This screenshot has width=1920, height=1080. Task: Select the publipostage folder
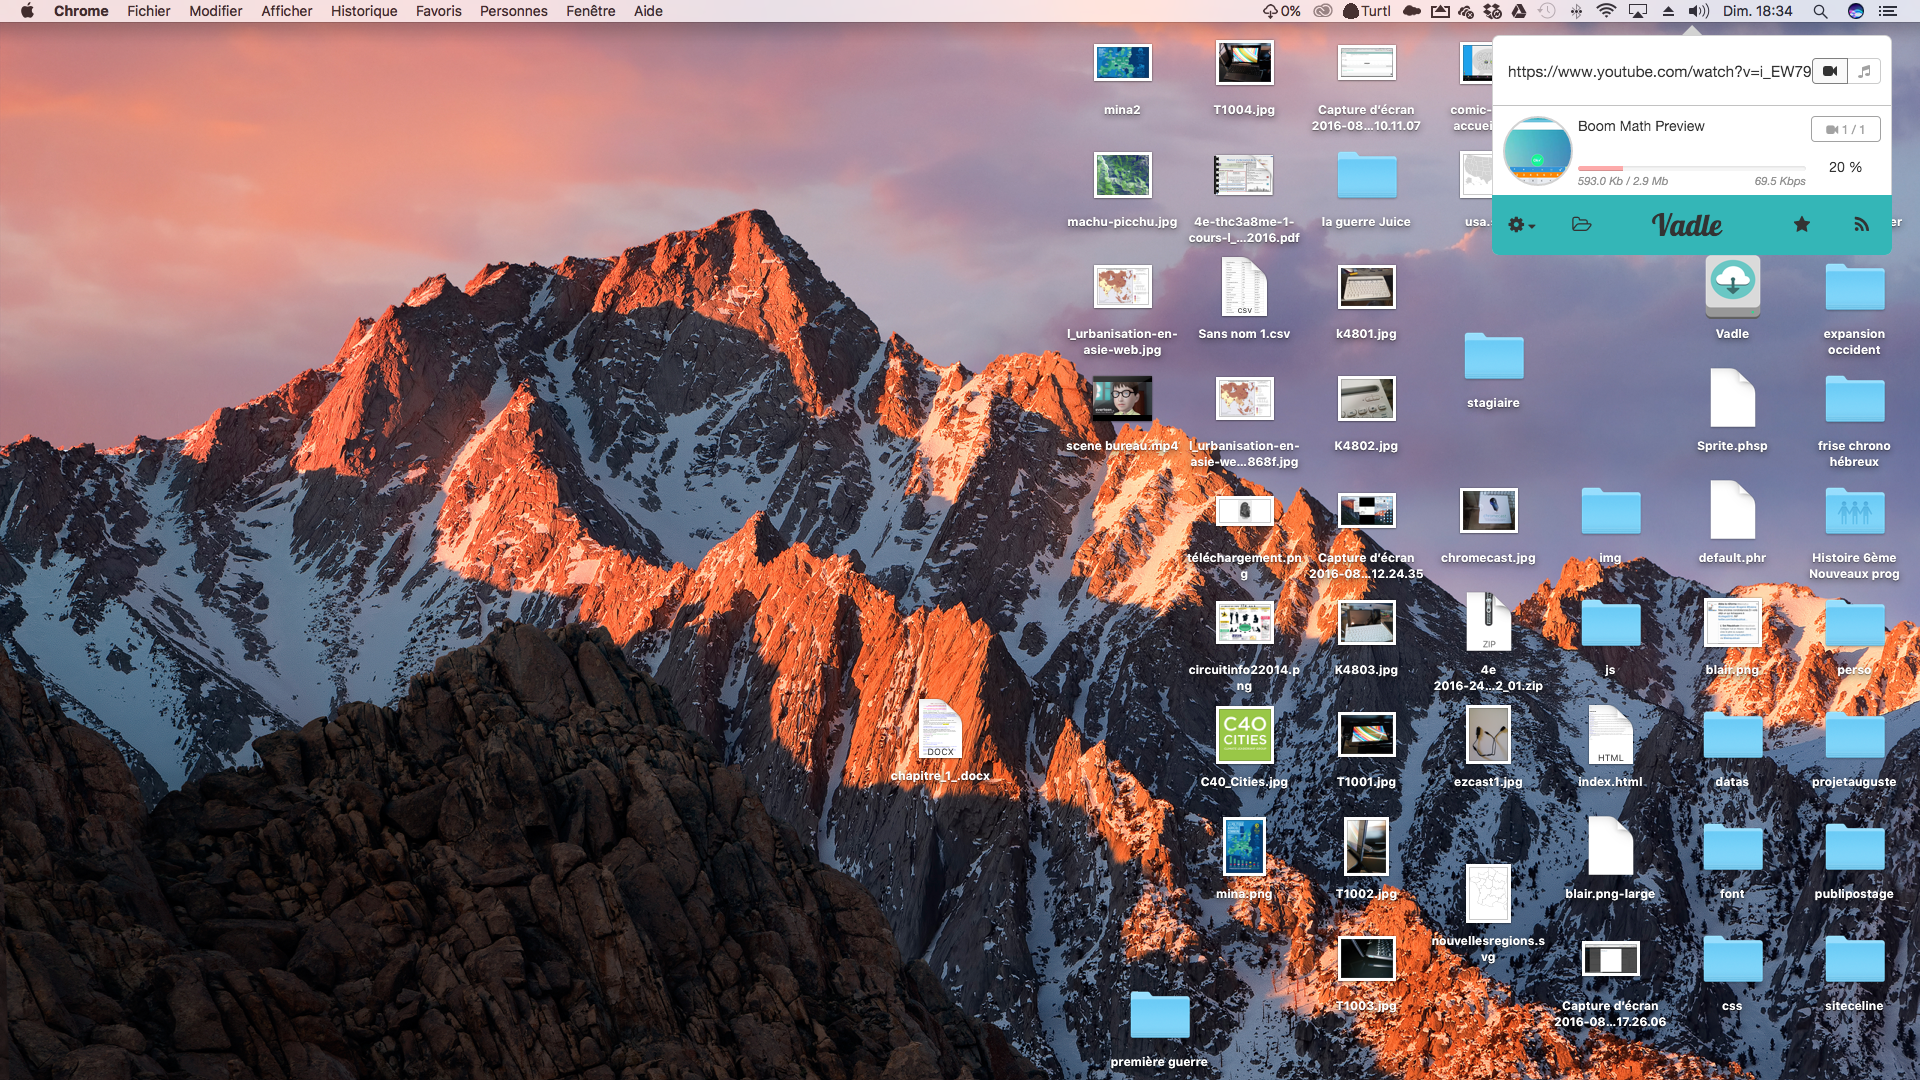click(1854, 847)
